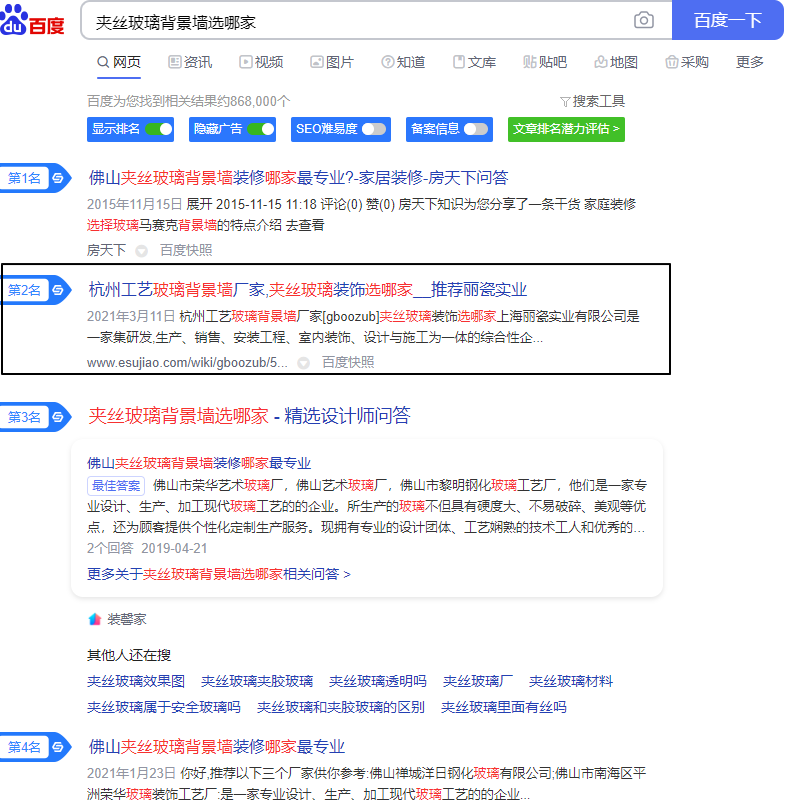Open the 图片 tab
The width and height of the screenshot is (800, 800).
click(x=332, y=62)
